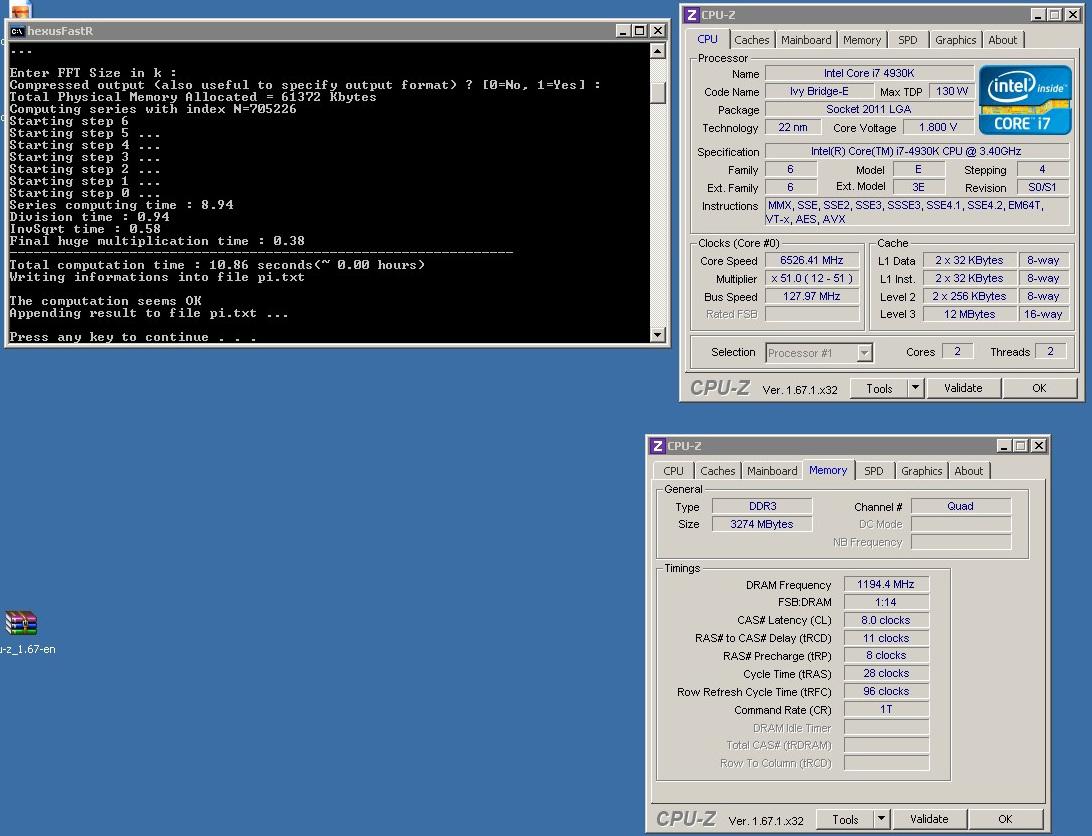The width and height of the screenshot is (1092, 836).
Task: Switch to SPD tab in upper CPU-Z window
Action: point(907,40)
